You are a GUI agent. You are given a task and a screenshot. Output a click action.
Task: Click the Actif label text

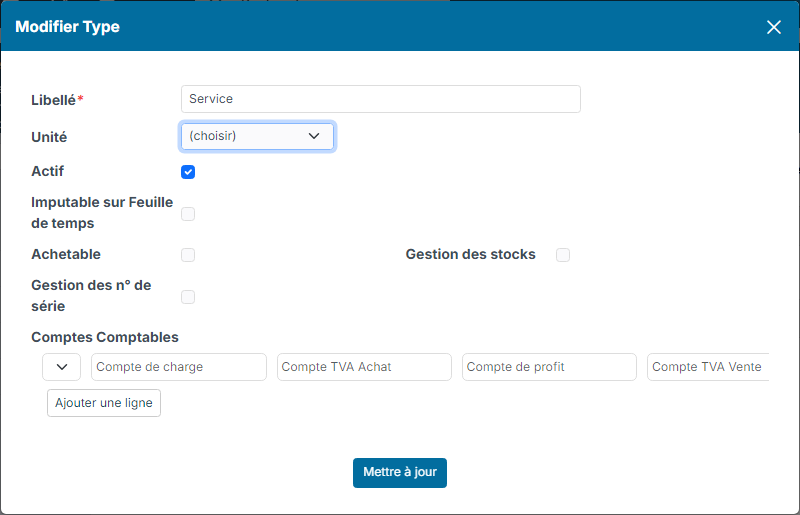click(x=47, y=171)
